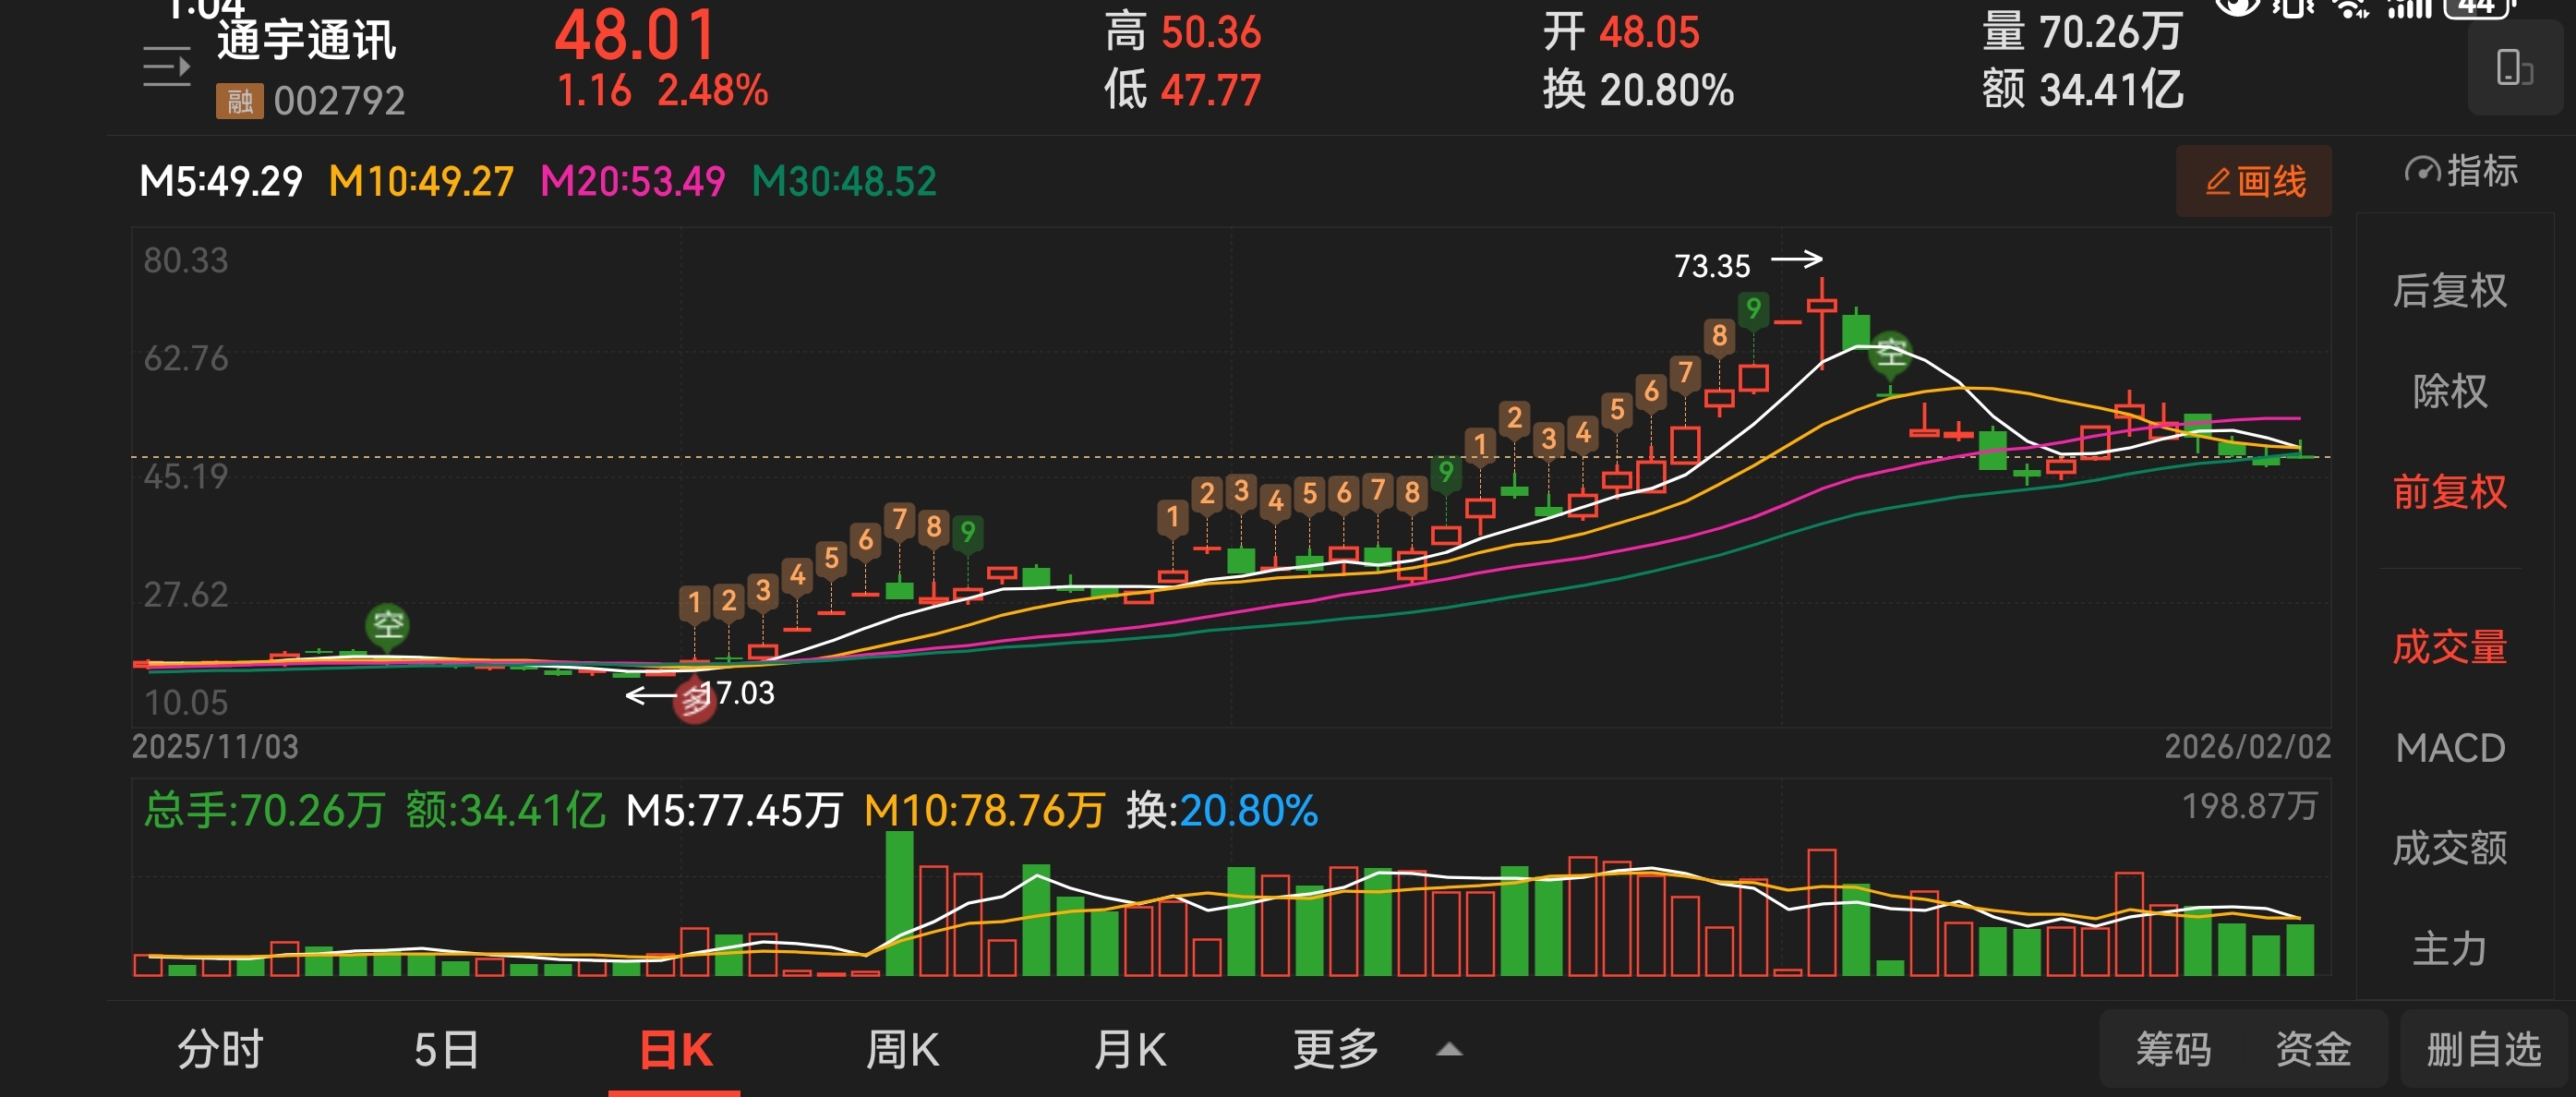Image resolution: width=2576 pixels, height=1097 pixels.
Task: Switch to the 分时 tab
Action: pyautogui.click(x=220, y=1050)
